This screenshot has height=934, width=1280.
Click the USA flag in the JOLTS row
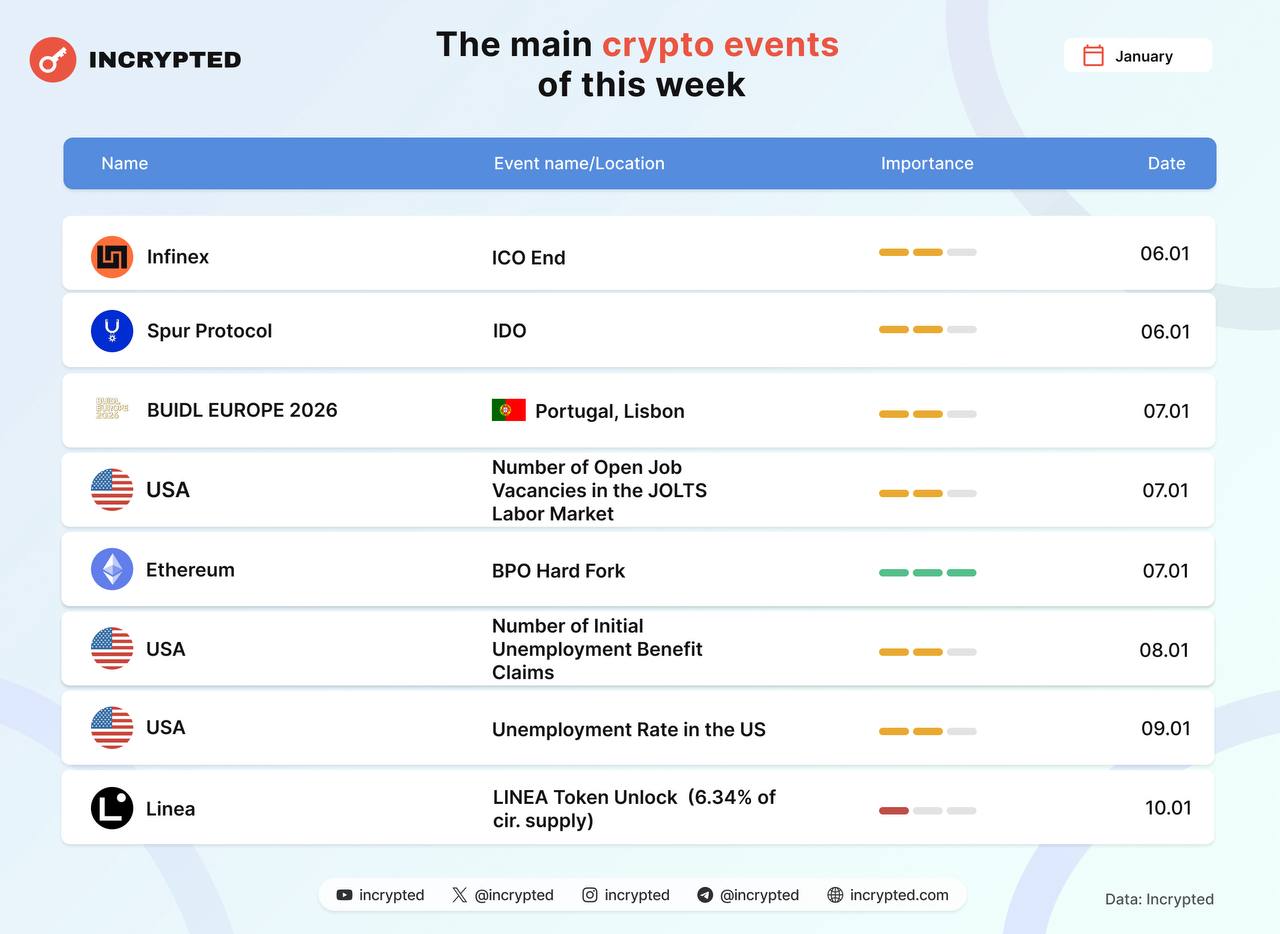[x=112, y=490]
